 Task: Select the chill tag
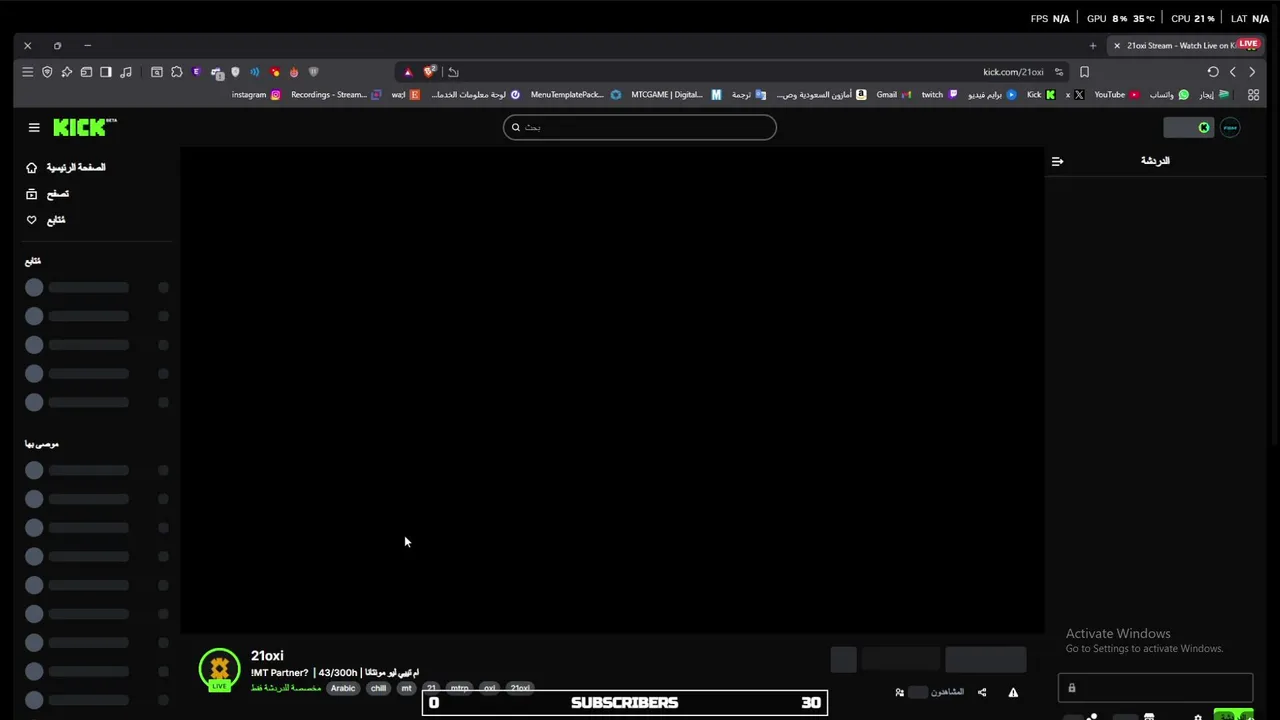click(x=378, y=689)
